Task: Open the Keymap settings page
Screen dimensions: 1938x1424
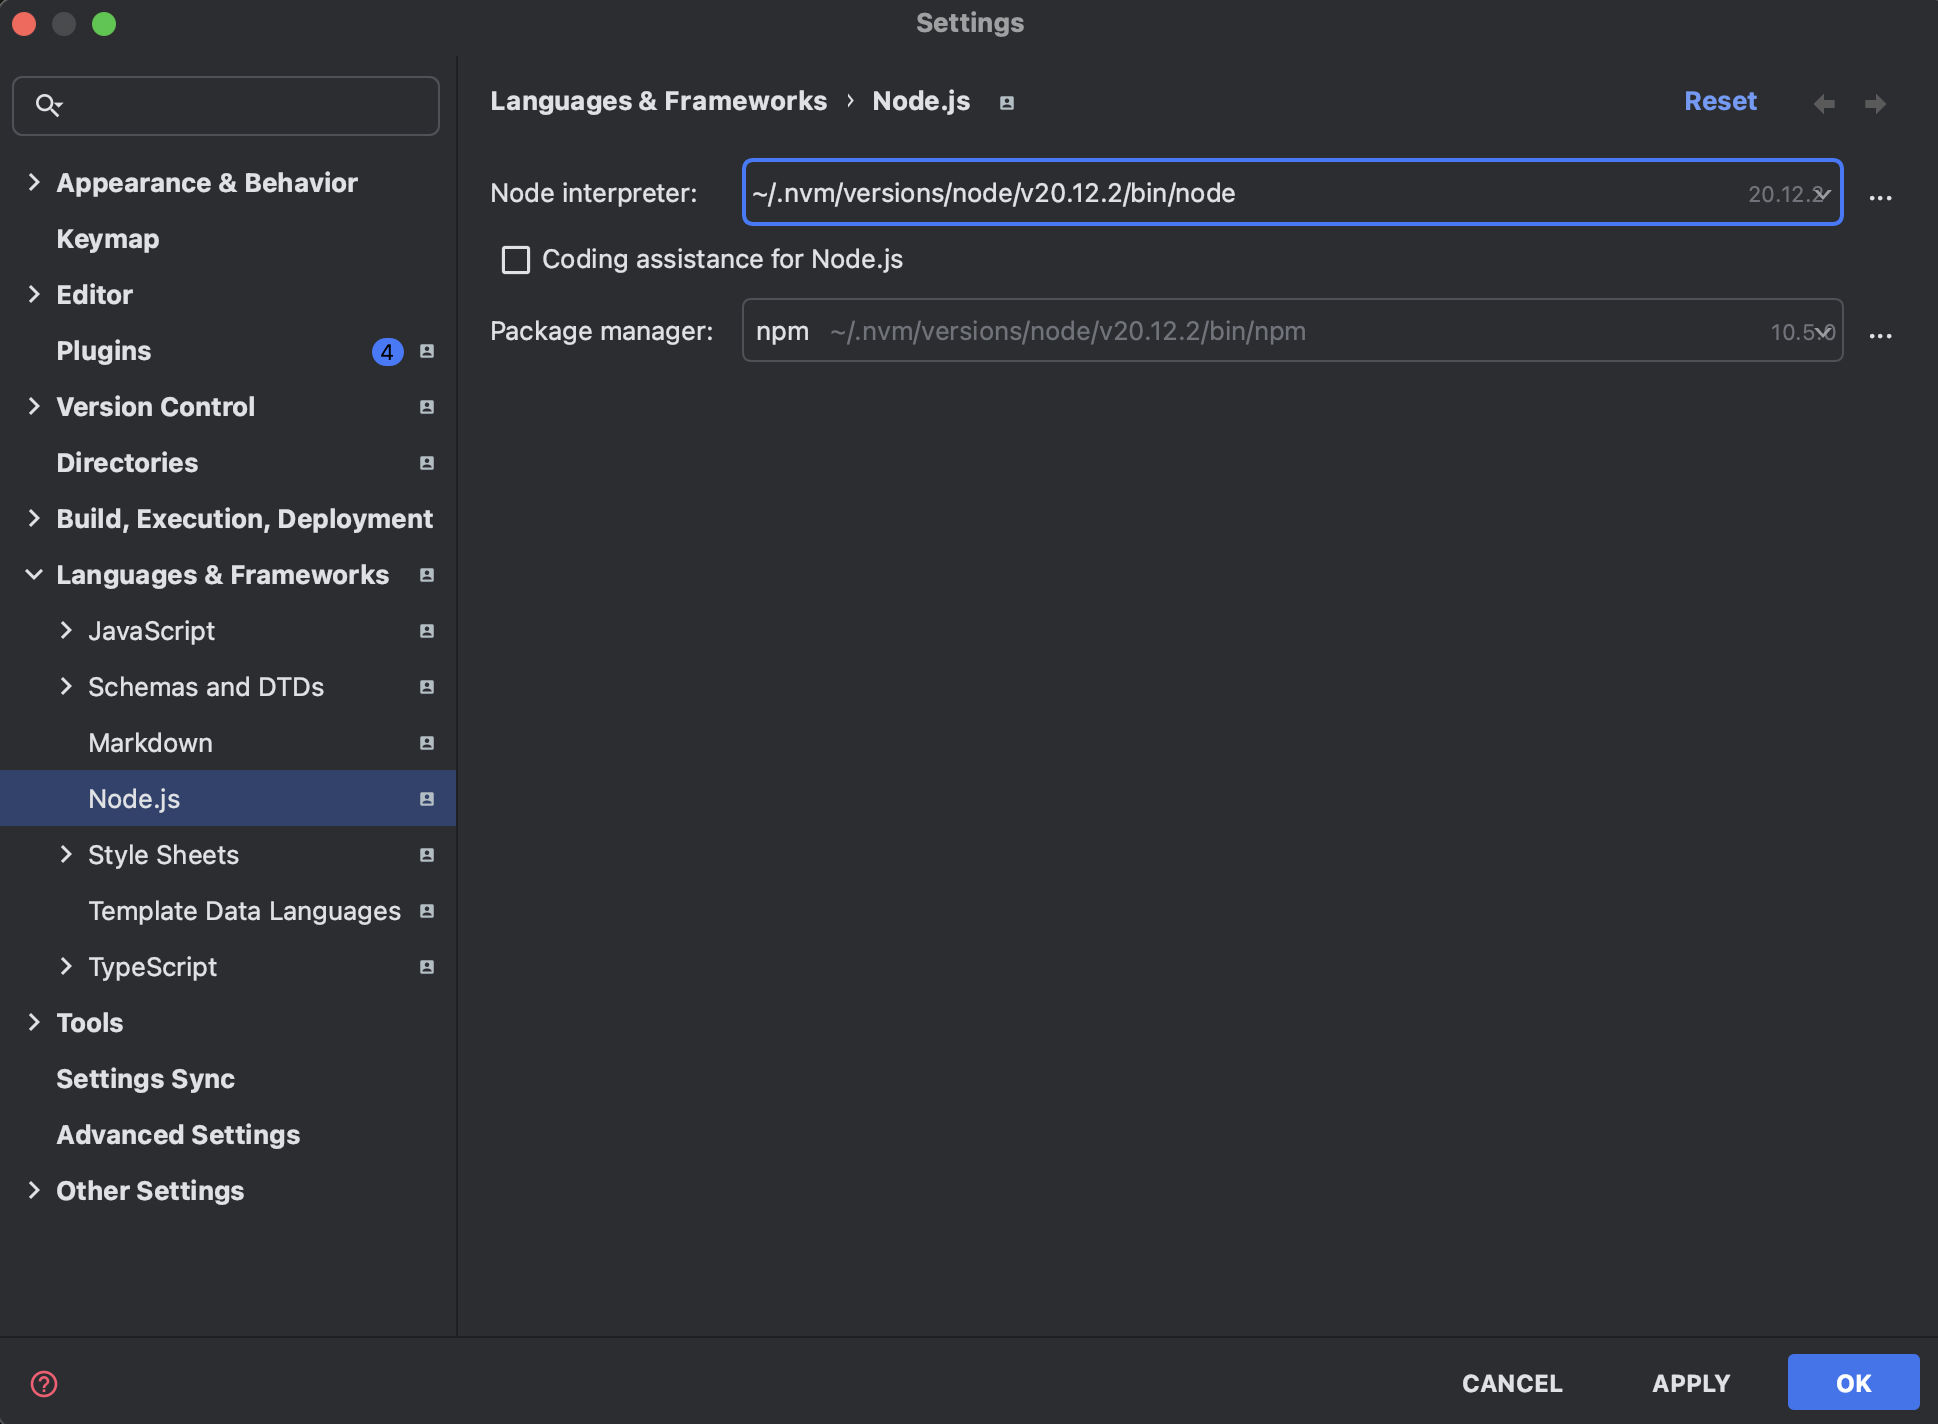Action: (x=108, y=239)
